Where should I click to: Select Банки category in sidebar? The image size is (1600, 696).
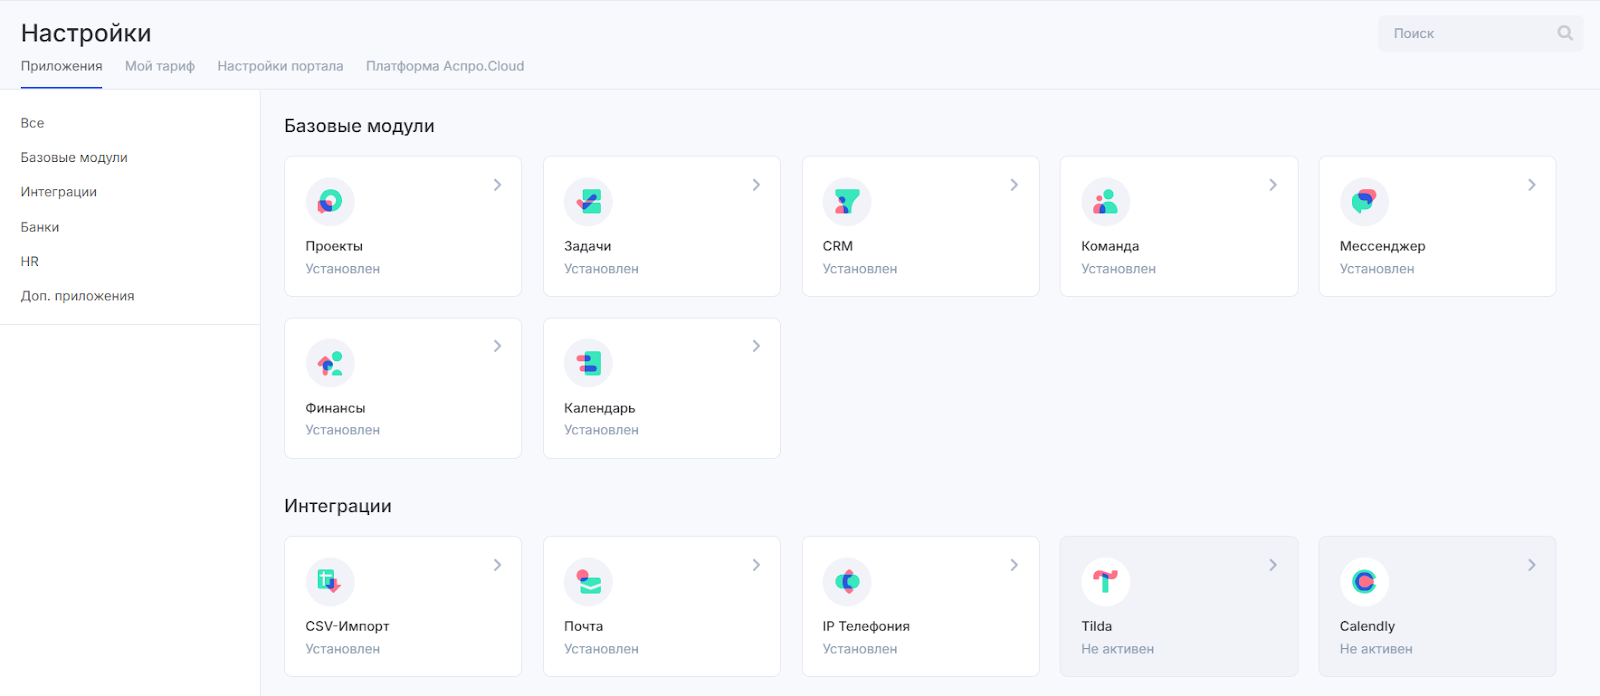tap(40, 227)
